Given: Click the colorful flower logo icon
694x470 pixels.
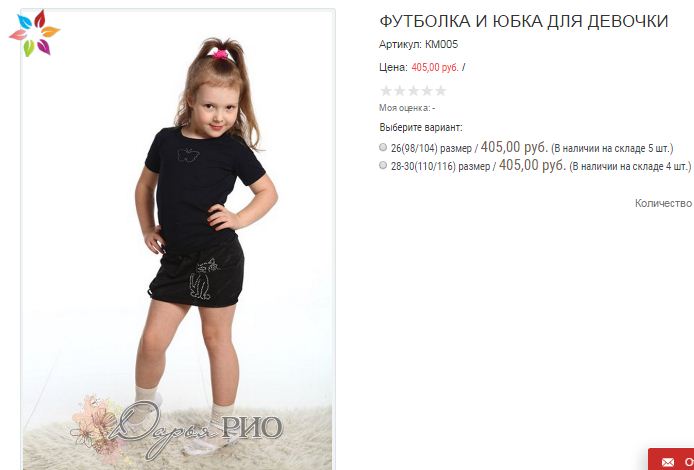Looking at the screenshot, I should [35, 33].
